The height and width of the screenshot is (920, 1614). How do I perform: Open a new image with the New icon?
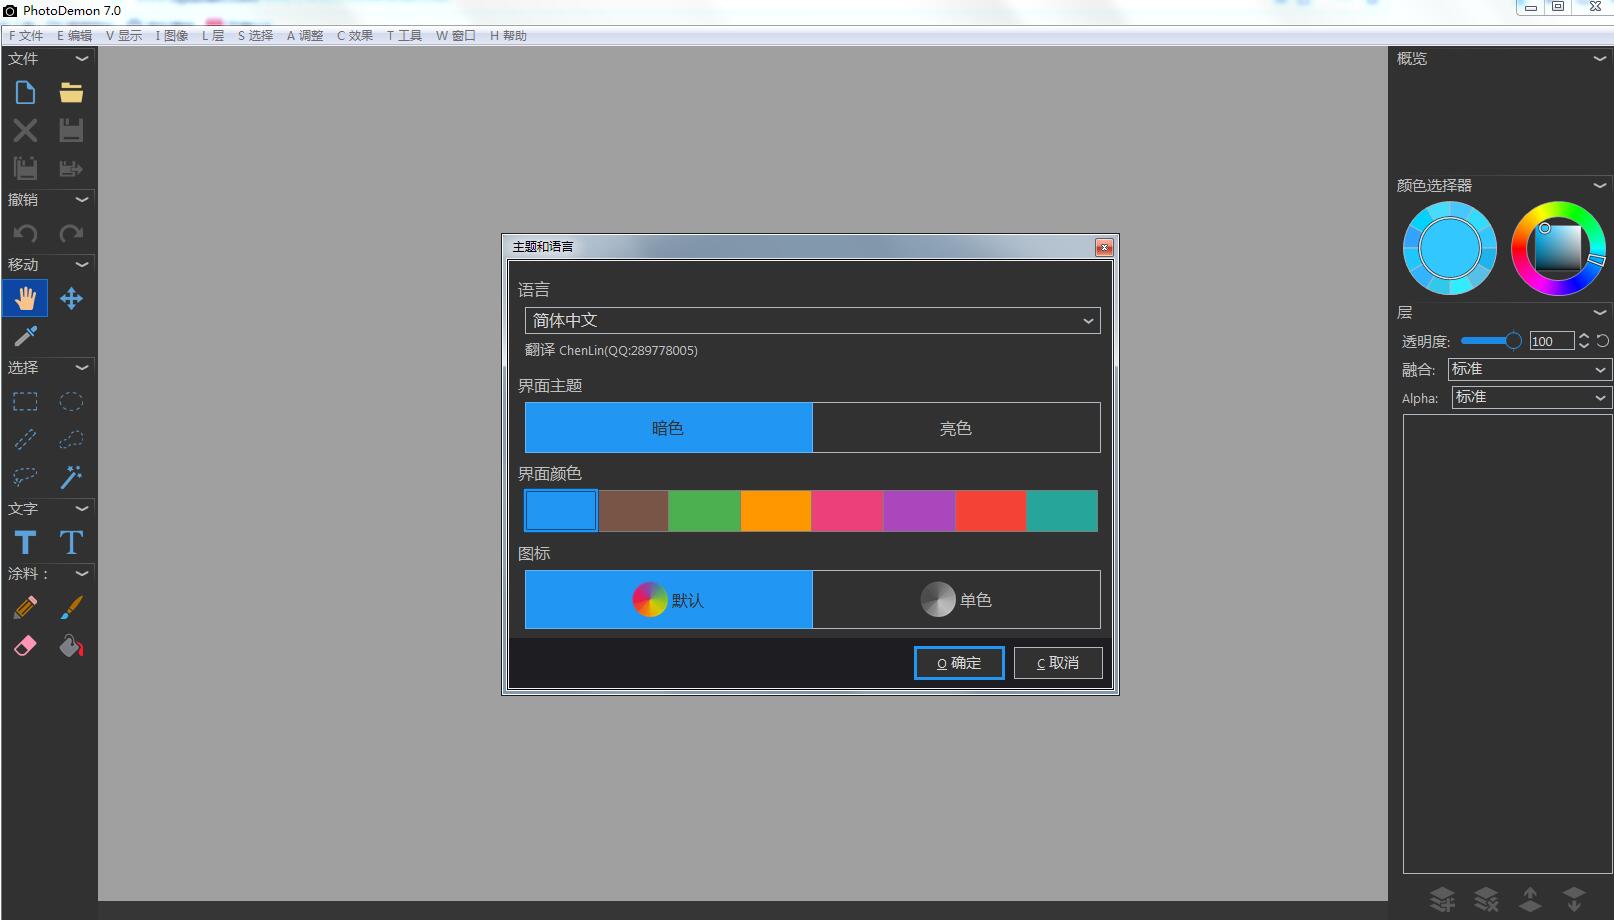point(24,91)
